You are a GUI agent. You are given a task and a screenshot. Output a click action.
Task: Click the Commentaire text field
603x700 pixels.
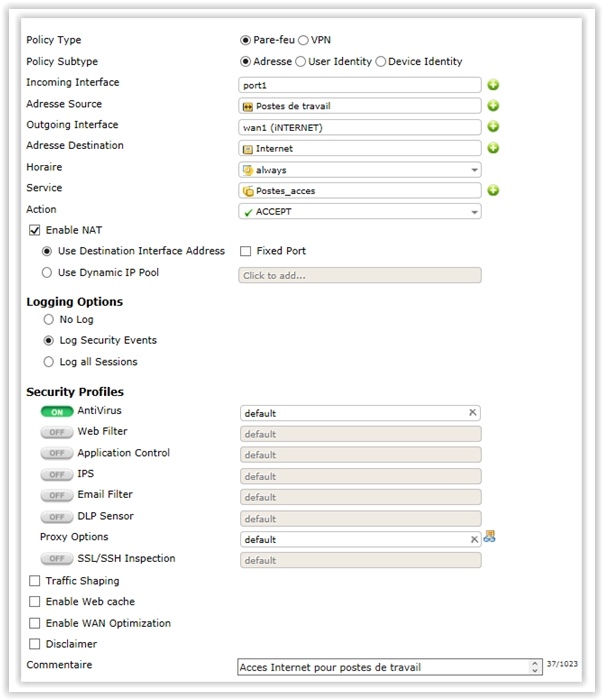(x=381, y=667)
